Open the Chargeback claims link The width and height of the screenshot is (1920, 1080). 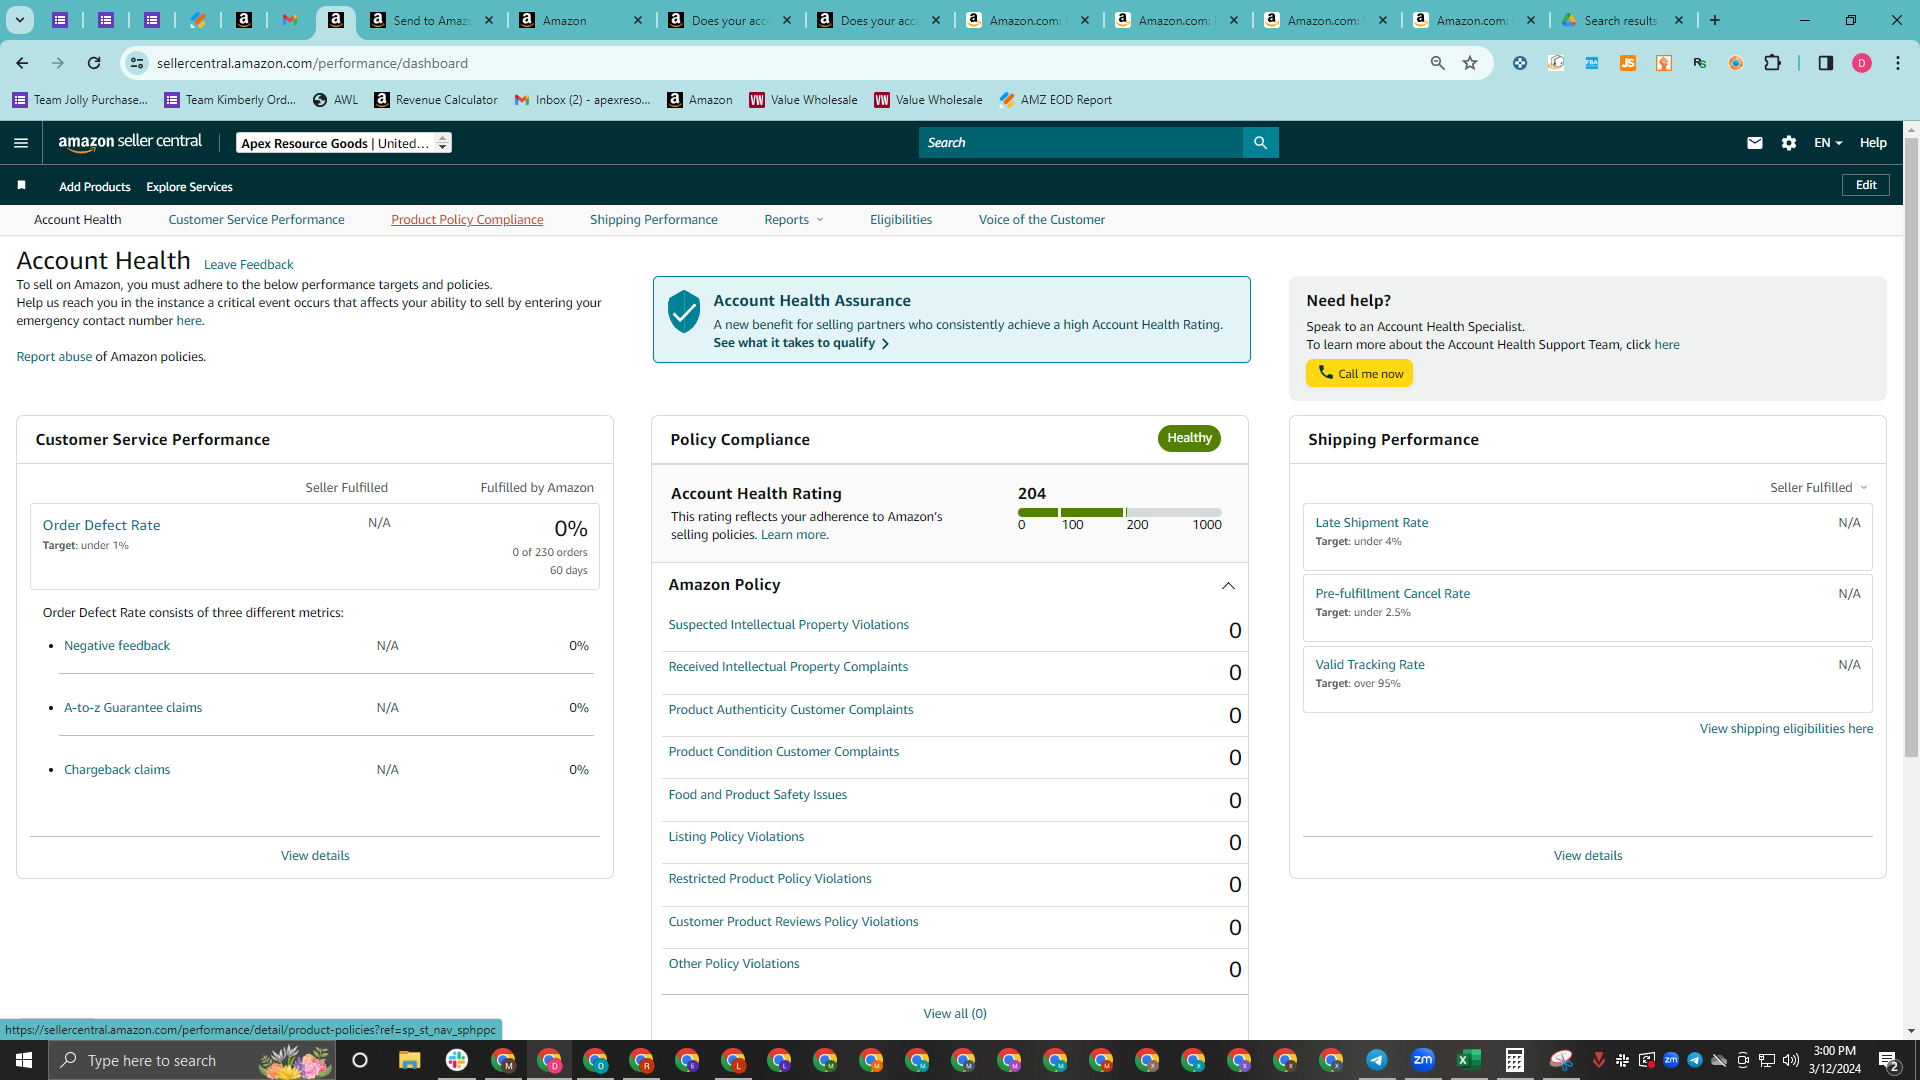(117, 770)
